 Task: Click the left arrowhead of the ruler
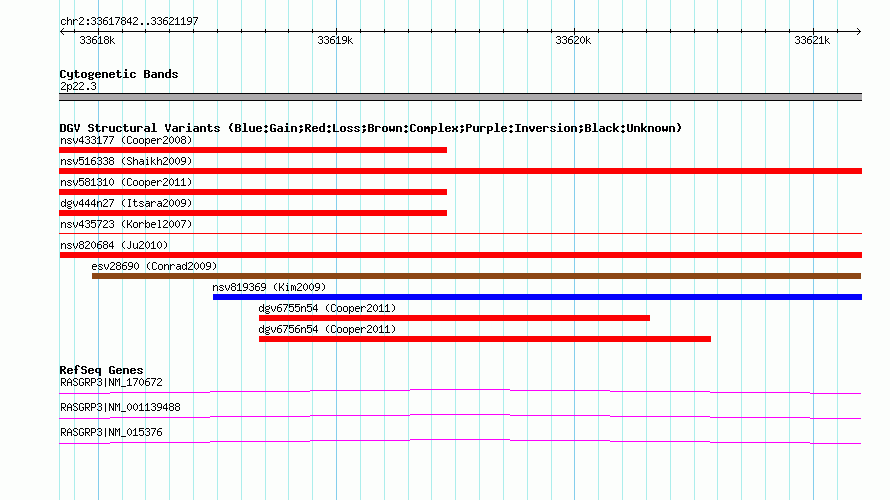point(62,32)
